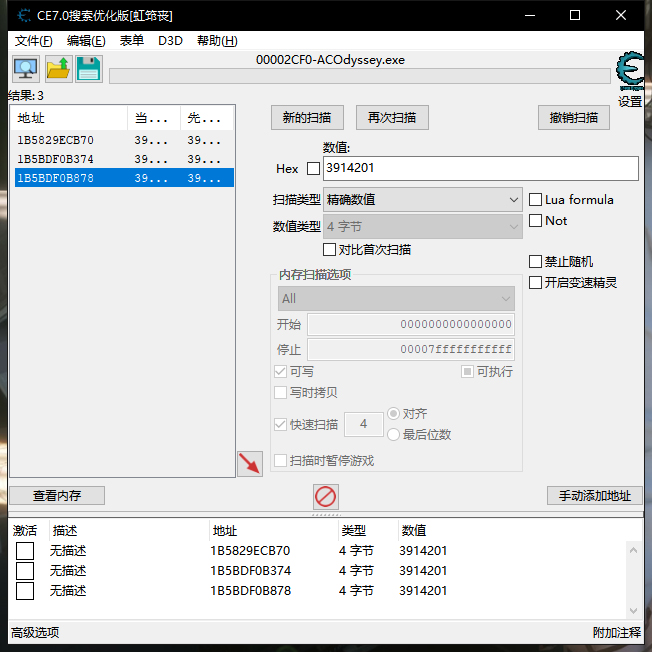Select highlighted result row 1B5BDF0B878
The width and height of the screenshot is (652, 652).
tap(124, 178)
